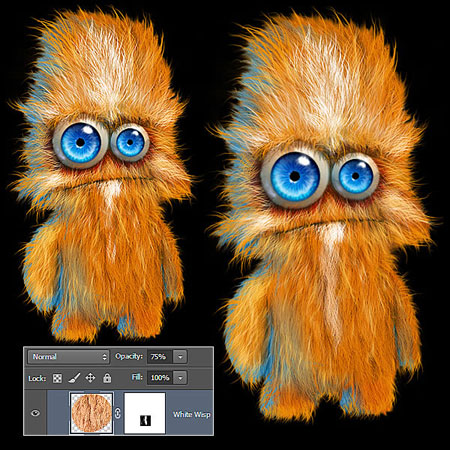The height and width of the screenshot is (450, 450).
Task: Toggle Lock transparent pixels icon
Action: (57, 378)
